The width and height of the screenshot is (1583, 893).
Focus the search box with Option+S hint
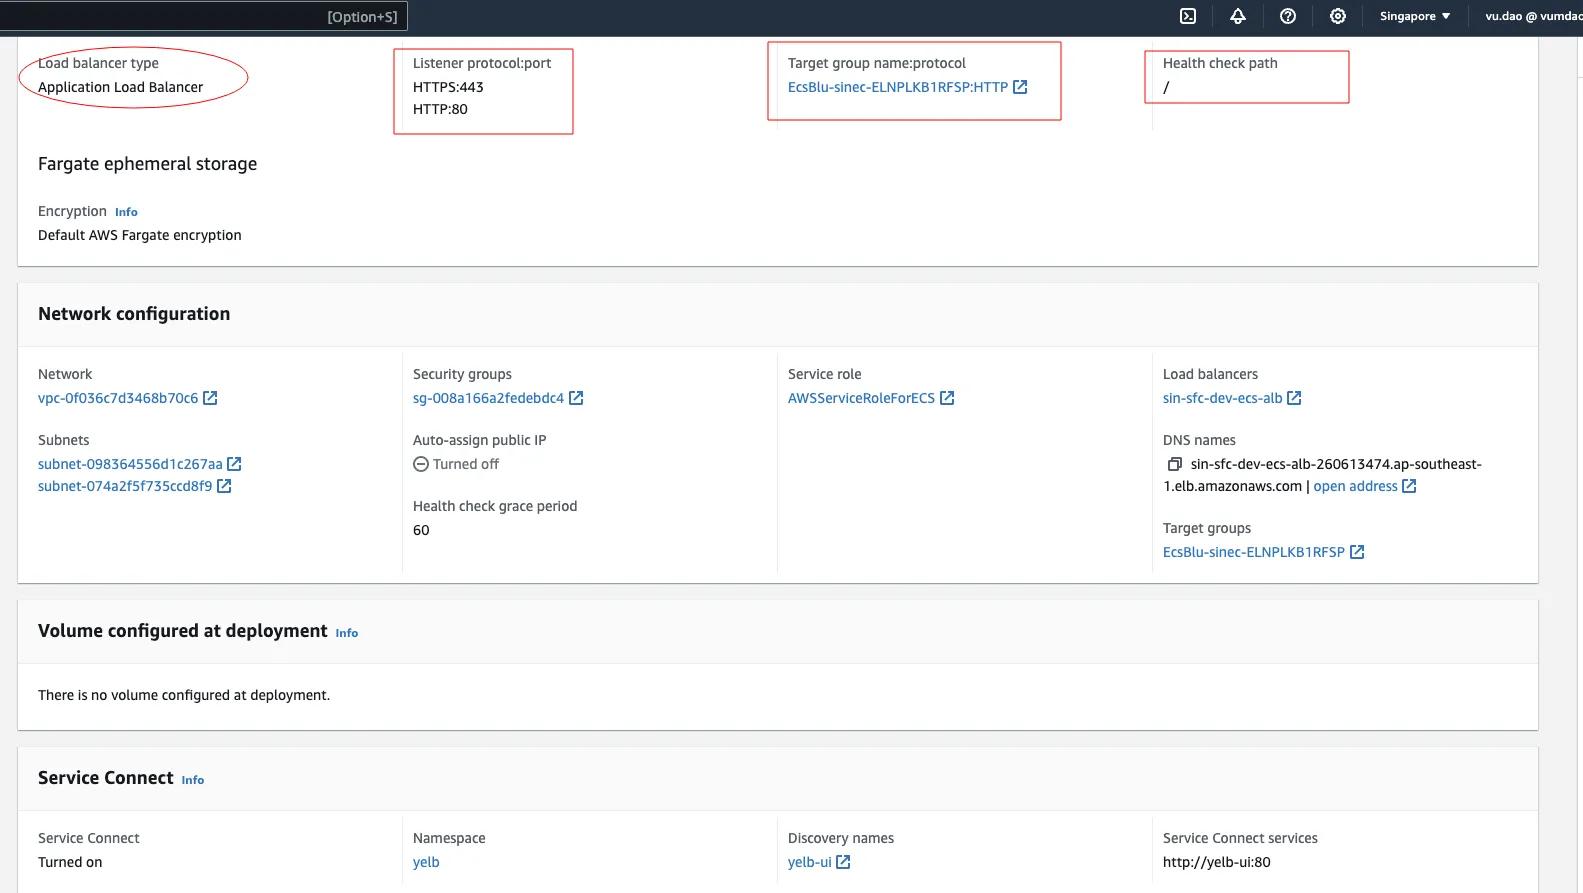(x=204, y=16)
